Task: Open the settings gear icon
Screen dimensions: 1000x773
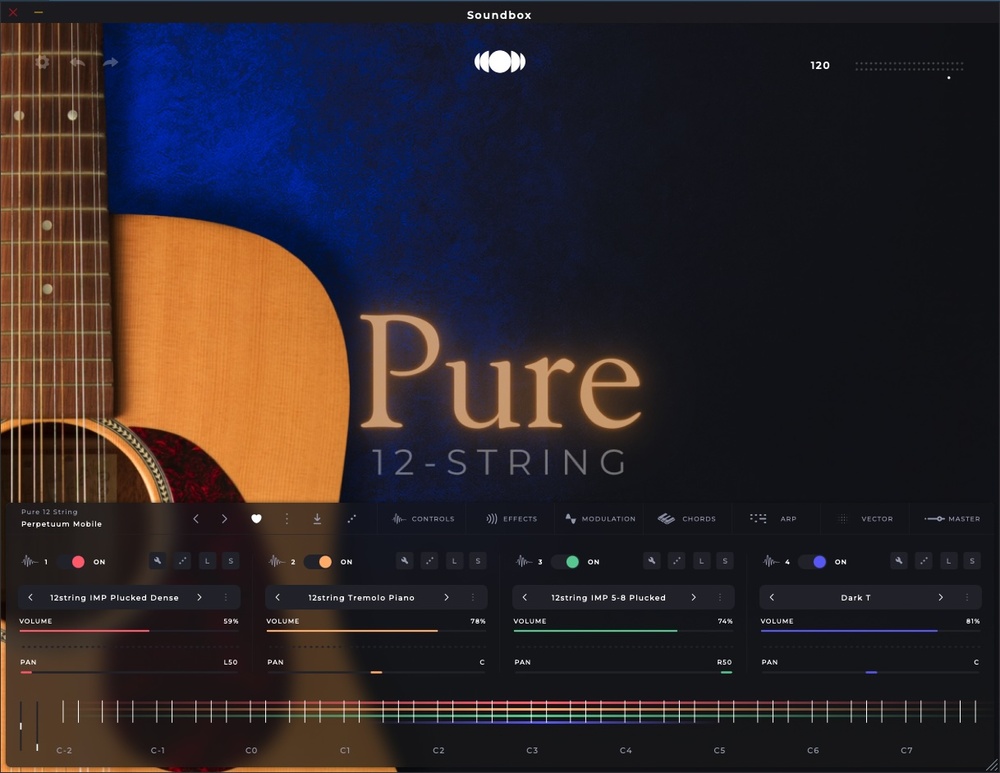Action: tap(42, 62)
